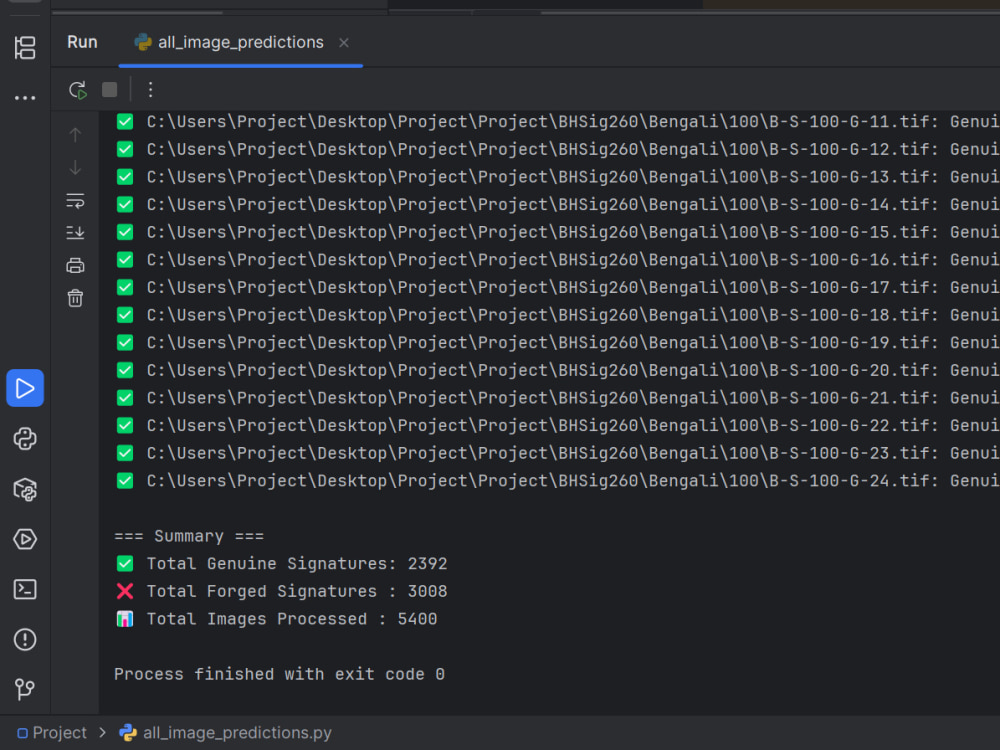
Task: Click the B-S-100-G-13.tif output line
Action: coord(557,177)
